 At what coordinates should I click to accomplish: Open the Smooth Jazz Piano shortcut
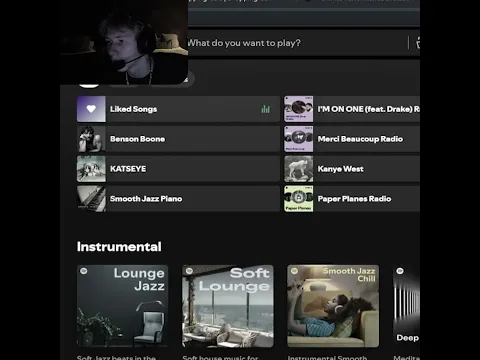[178, 199]
